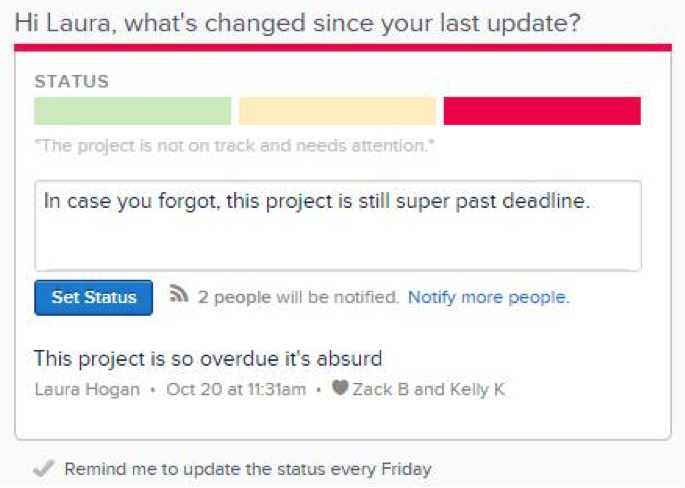The height and width of the screenshot is (488, 685).
Task: Select the red off-track status color
Action: [x=542, y=111]
